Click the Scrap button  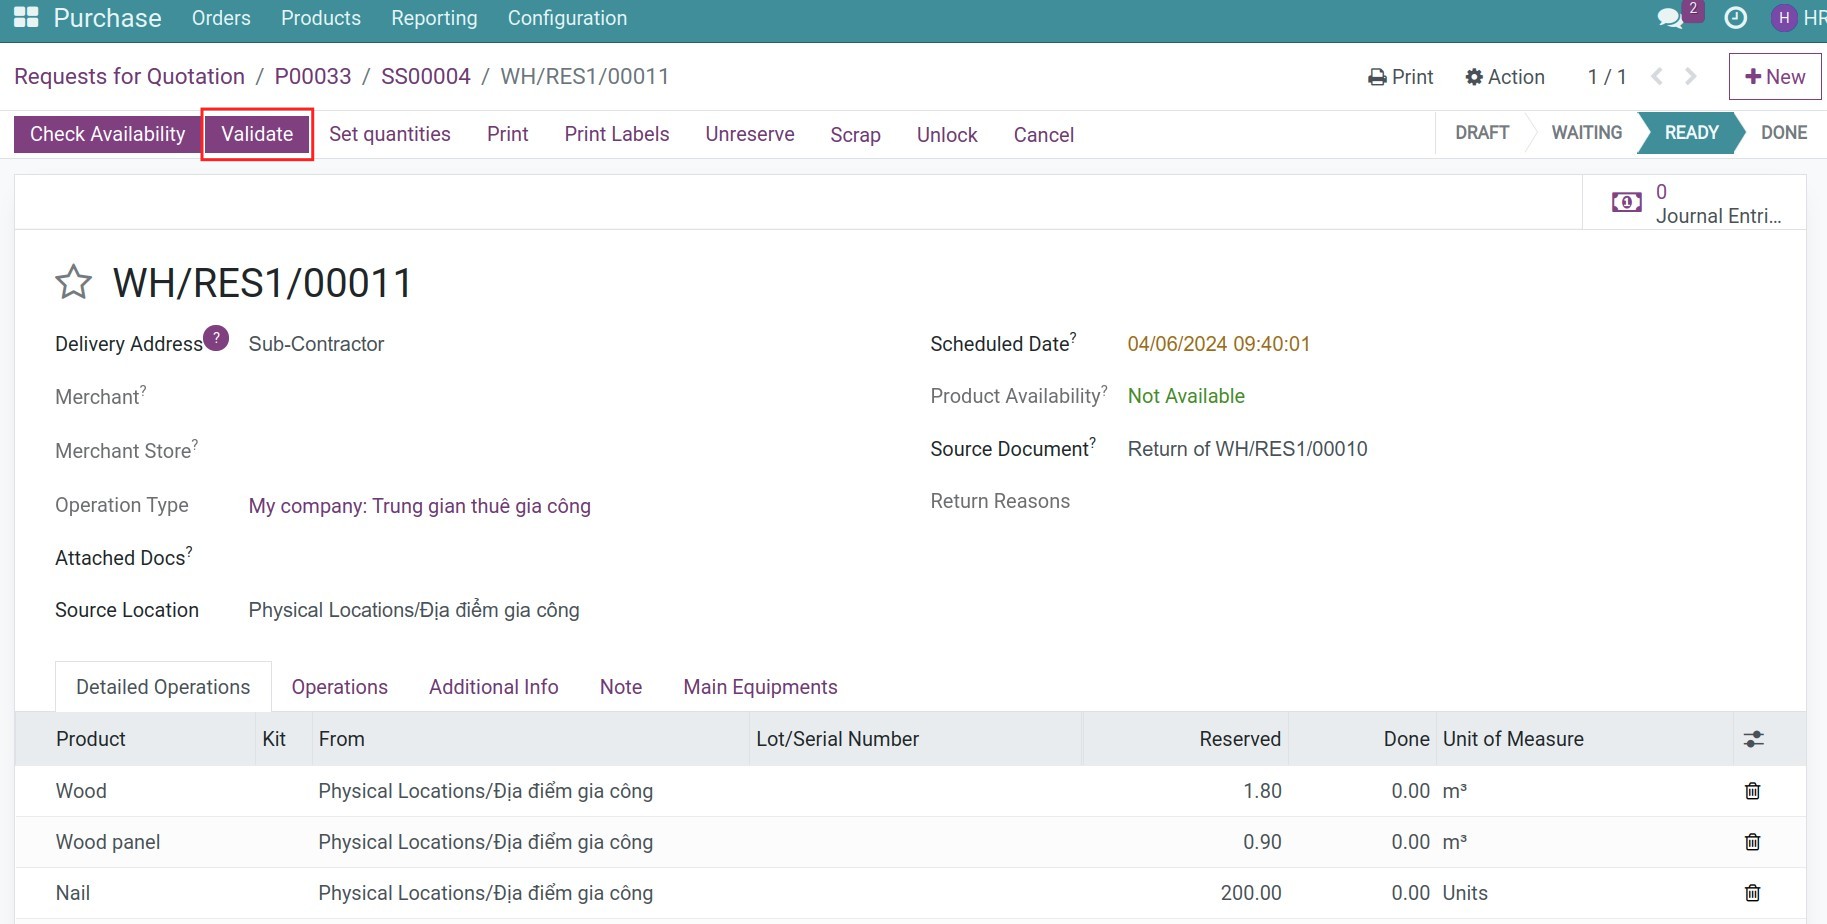point(855,134)
